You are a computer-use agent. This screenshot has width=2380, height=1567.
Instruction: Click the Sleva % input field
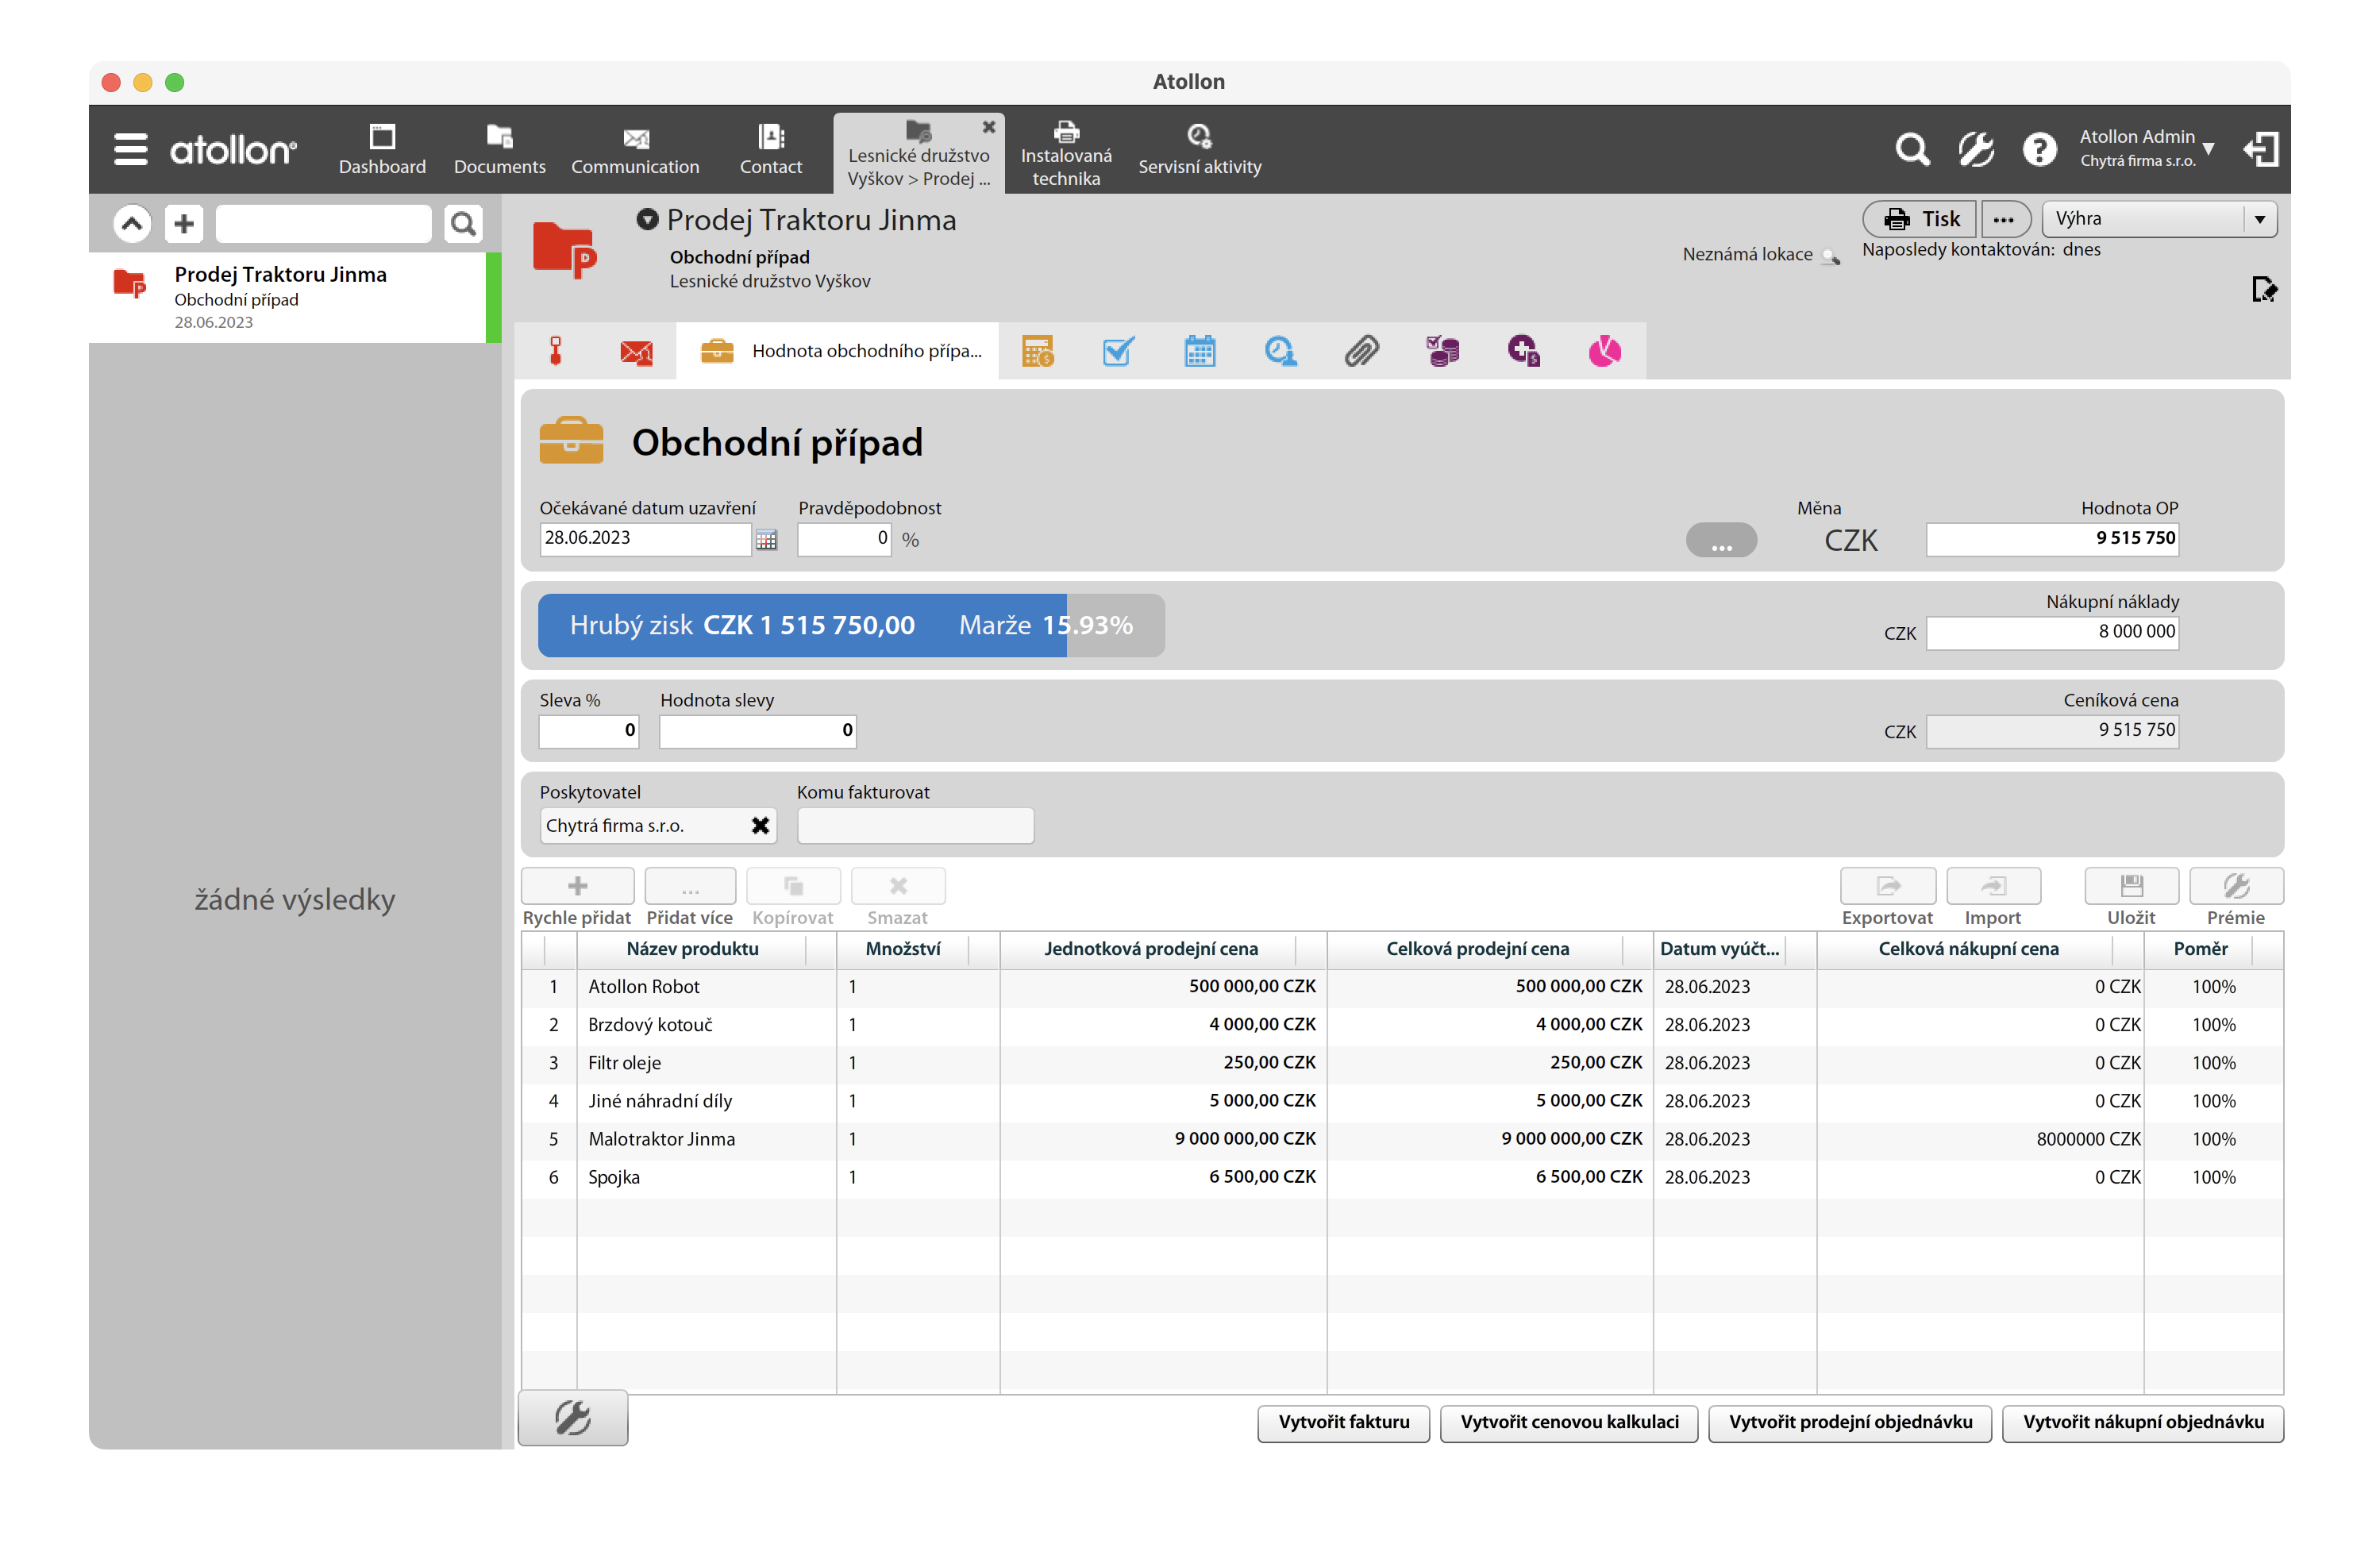point(588,730)
